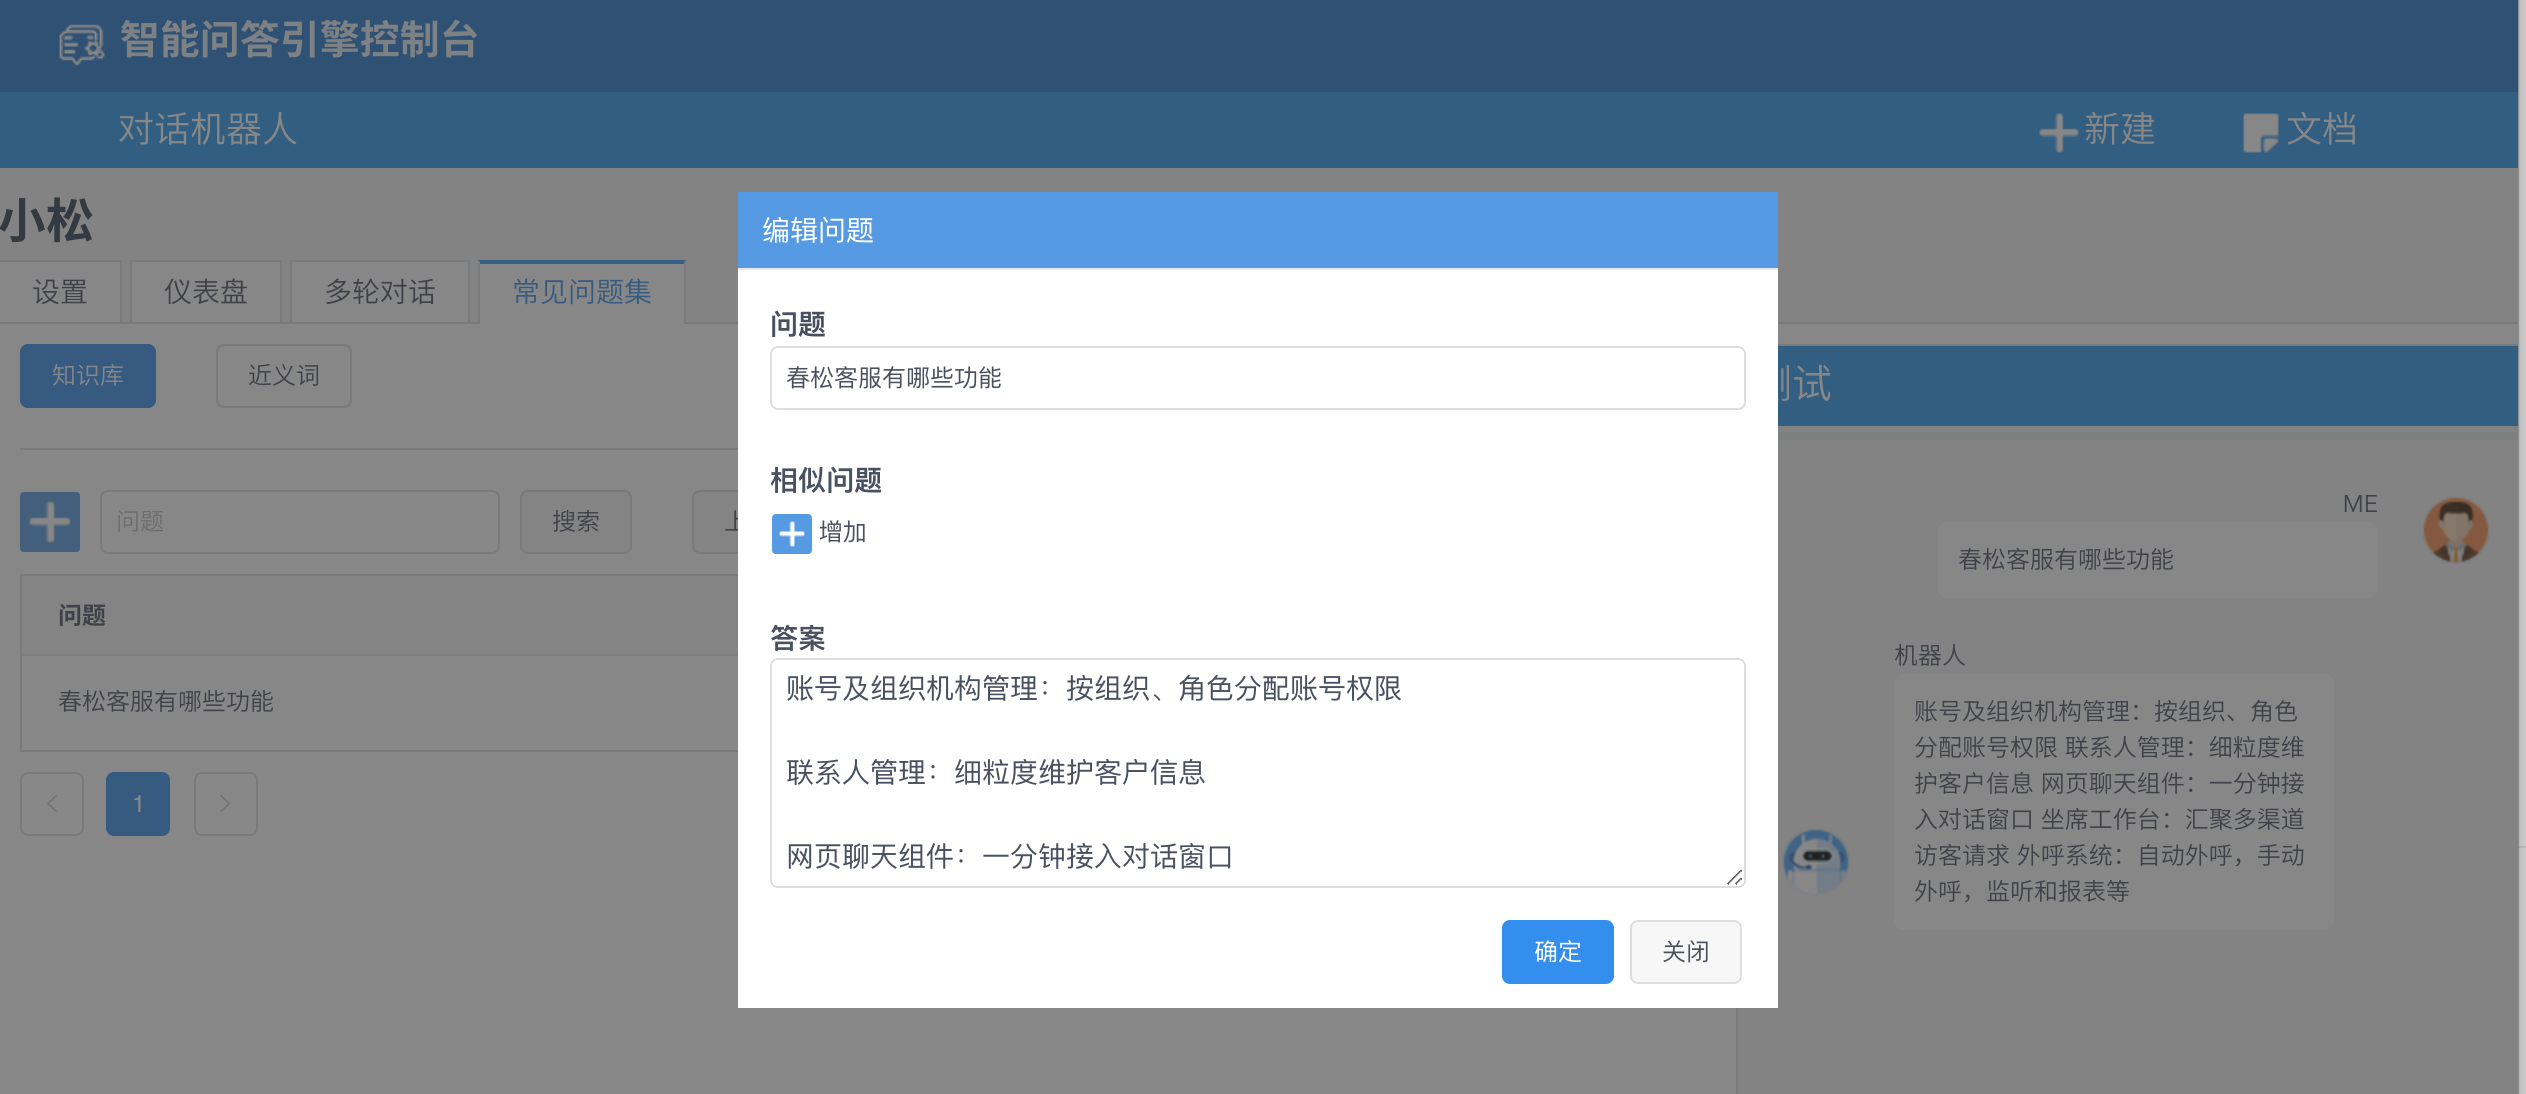Focus the 答案 textarea
The height and width of the screenshot is (1094, 2526).
[1258, 773]
